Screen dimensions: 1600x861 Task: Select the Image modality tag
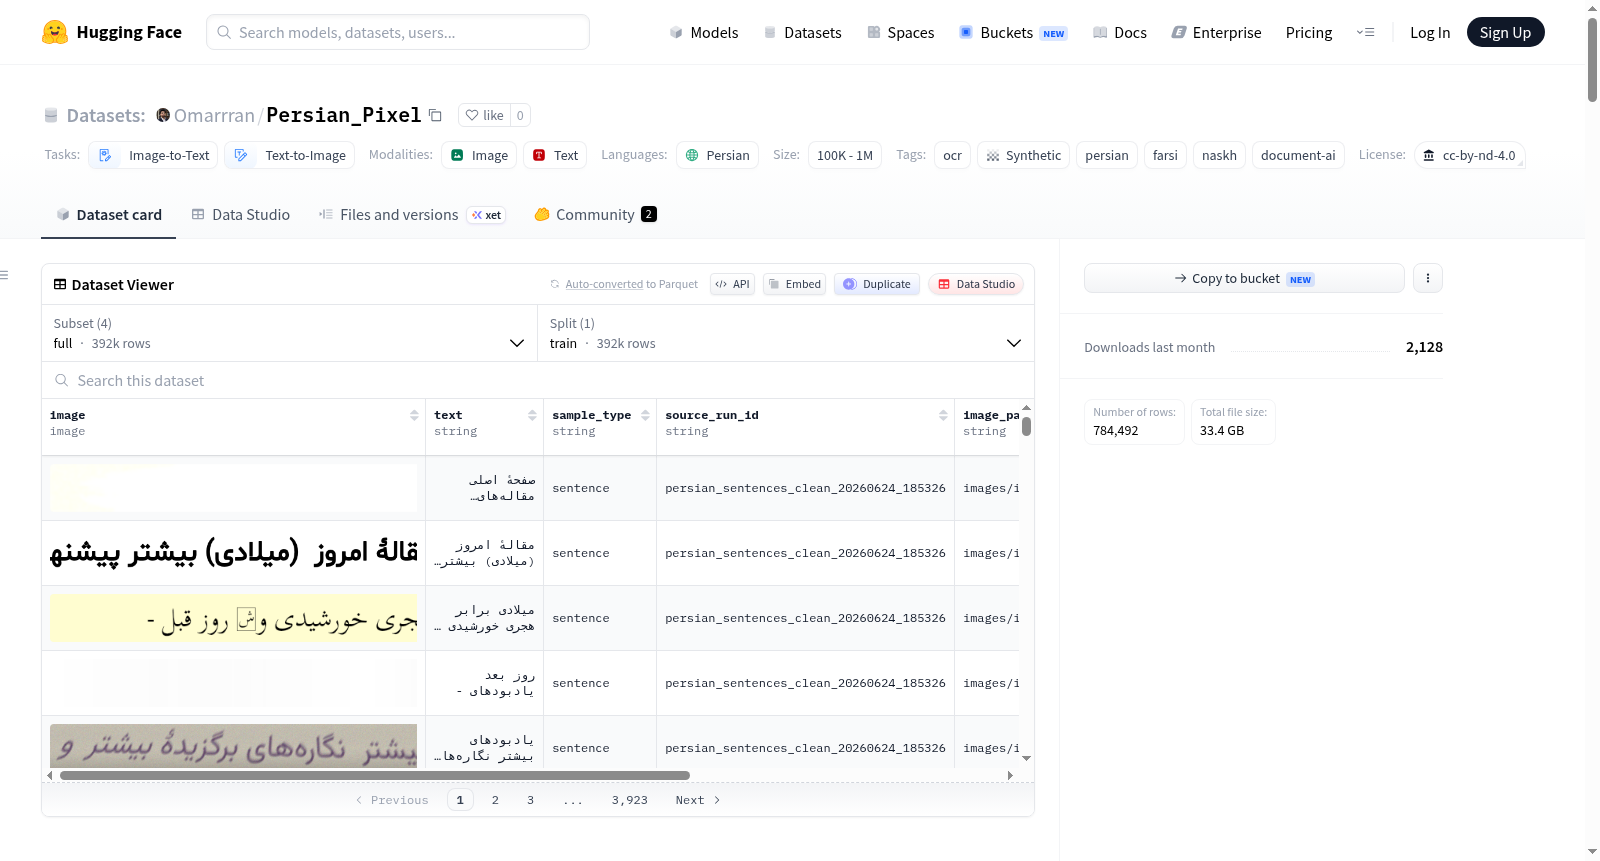pos(479,155)
